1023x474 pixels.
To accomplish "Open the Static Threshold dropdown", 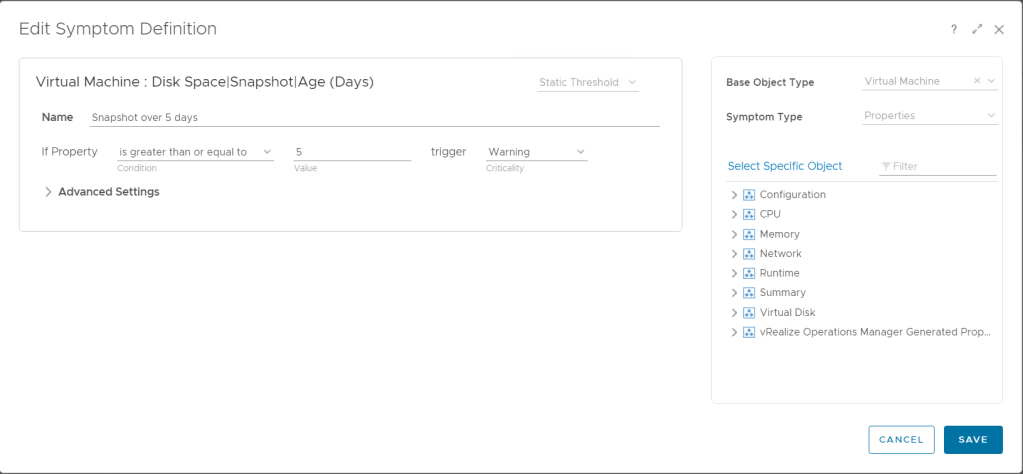I will (587, 82).
